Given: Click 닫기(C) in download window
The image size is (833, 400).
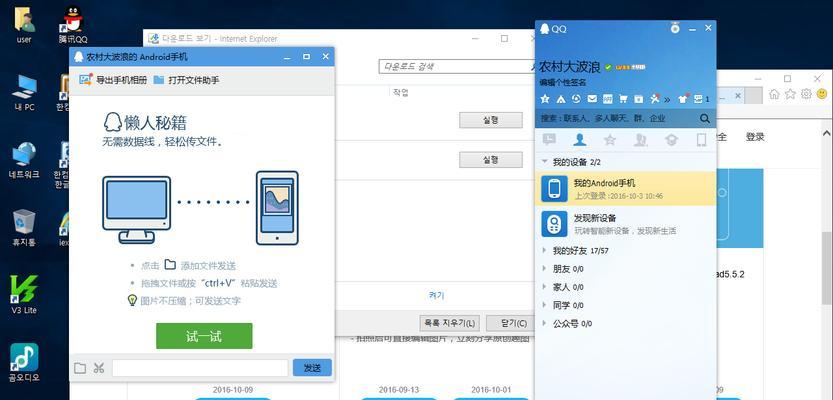Looking at the screenshot, I should (510, 323).
